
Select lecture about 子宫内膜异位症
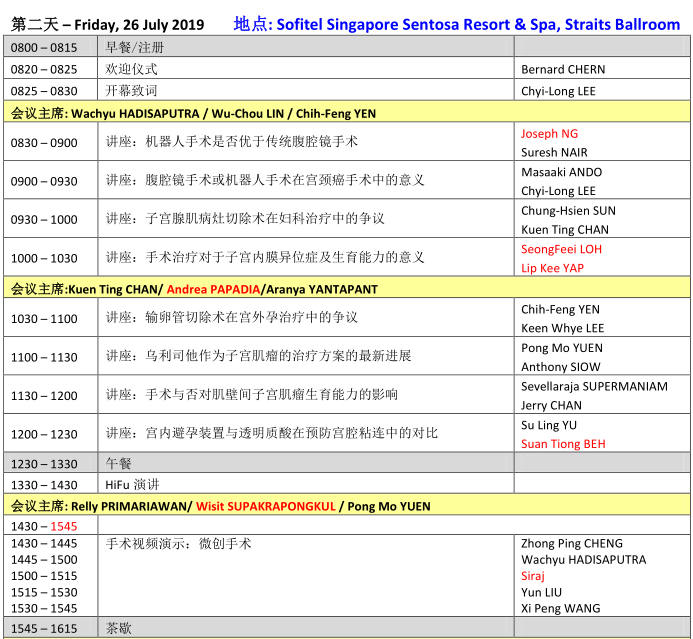(285, 257)
